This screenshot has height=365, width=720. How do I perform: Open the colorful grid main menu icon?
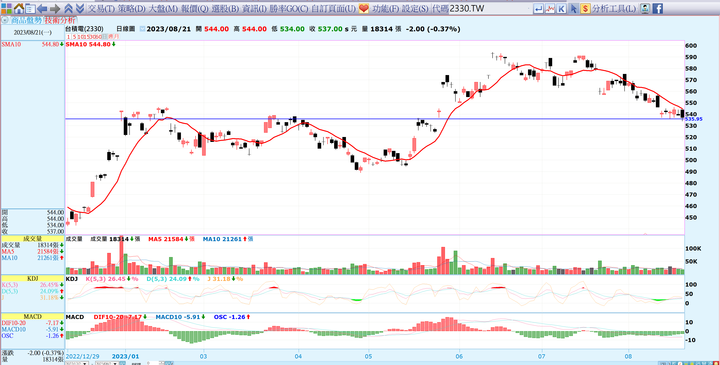click(6, 8)
